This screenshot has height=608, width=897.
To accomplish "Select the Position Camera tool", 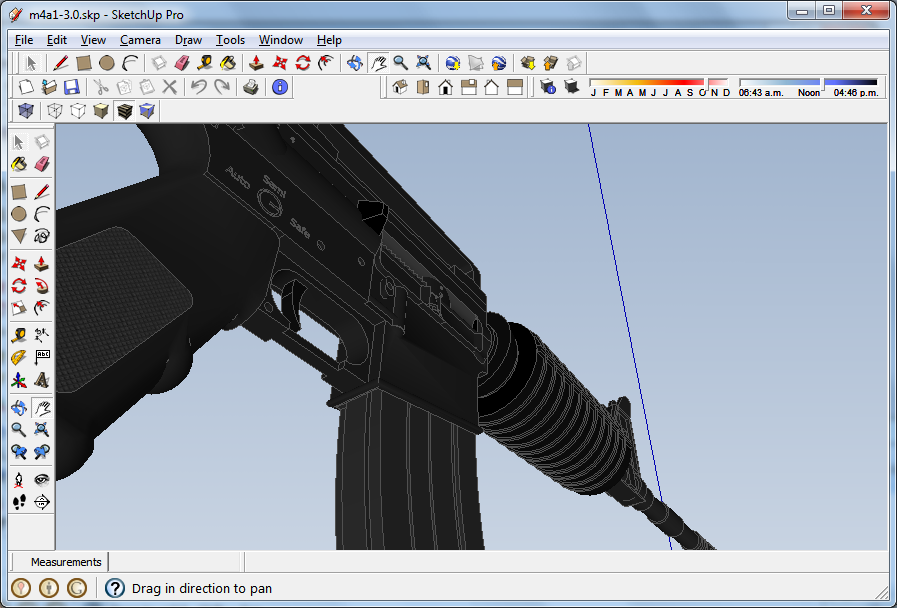I will coord(19,479).
